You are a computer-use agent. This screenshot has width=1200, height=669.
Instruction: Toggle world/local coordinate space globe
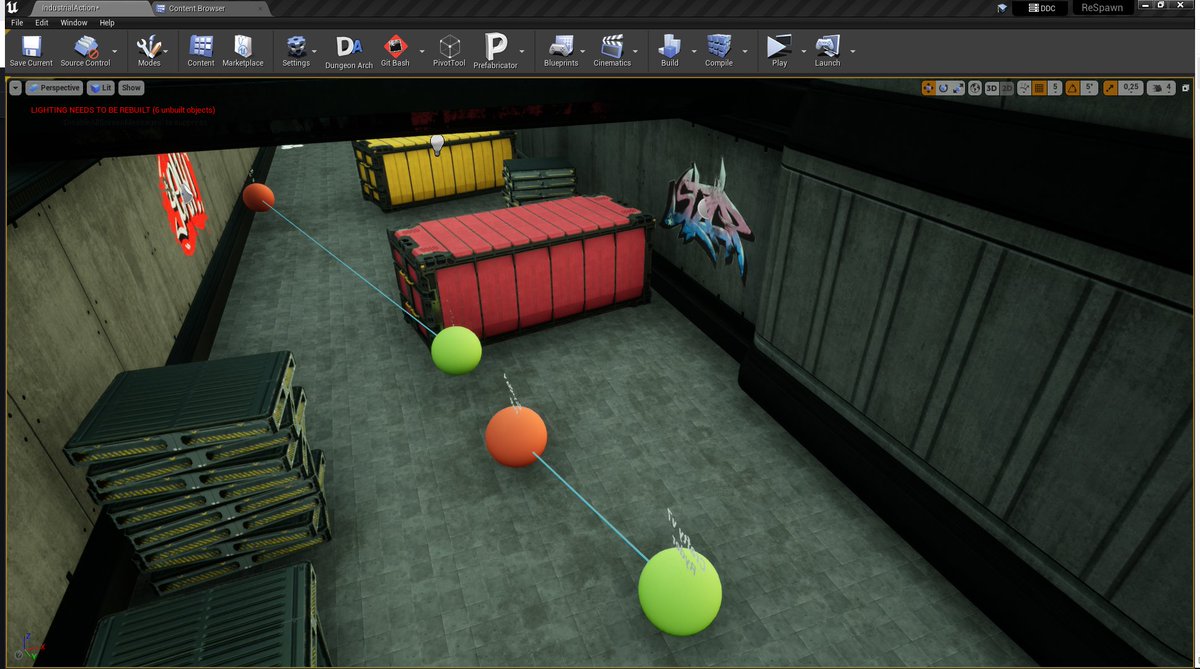pos(975,88)
